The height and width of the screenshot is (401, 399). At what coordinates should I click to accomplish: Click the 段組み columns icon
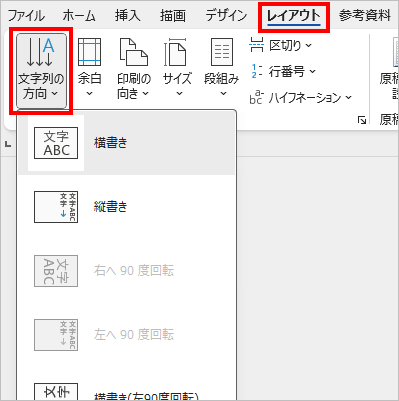222,52
